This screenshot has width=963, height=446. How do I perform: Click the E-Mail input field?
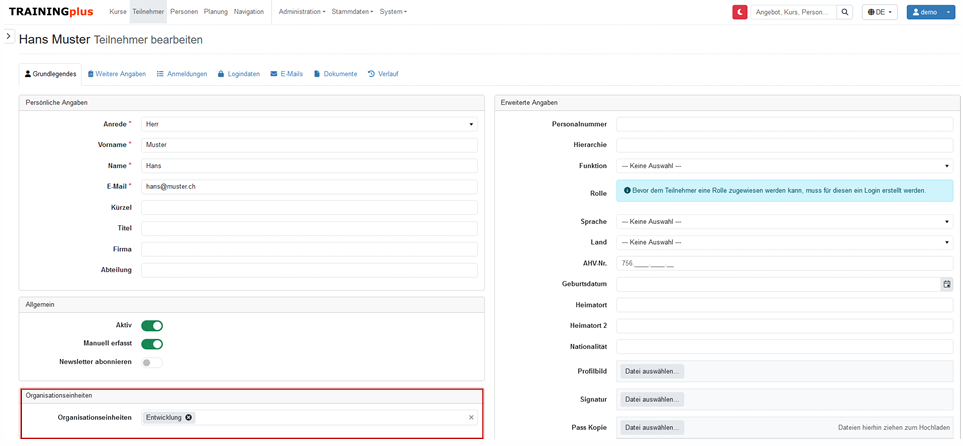[x=310, y=187]
